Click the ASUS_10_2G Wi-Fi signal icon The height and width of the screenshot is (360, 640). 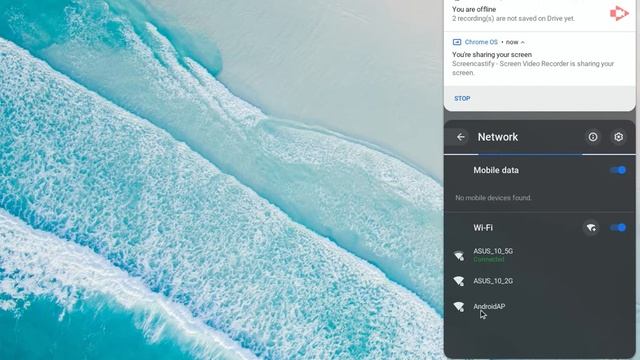[459, 281]
